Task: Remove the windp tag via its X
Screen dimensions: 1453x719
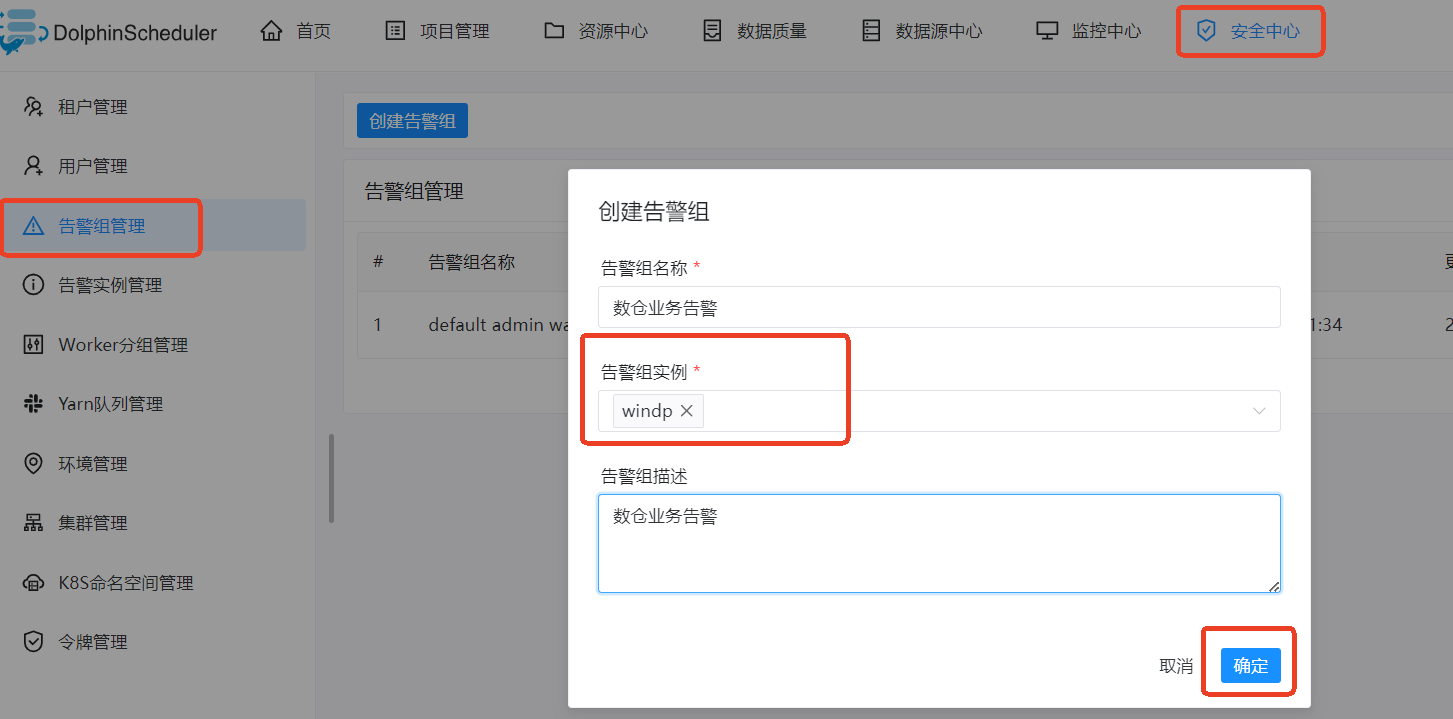Action: point(687,411)
